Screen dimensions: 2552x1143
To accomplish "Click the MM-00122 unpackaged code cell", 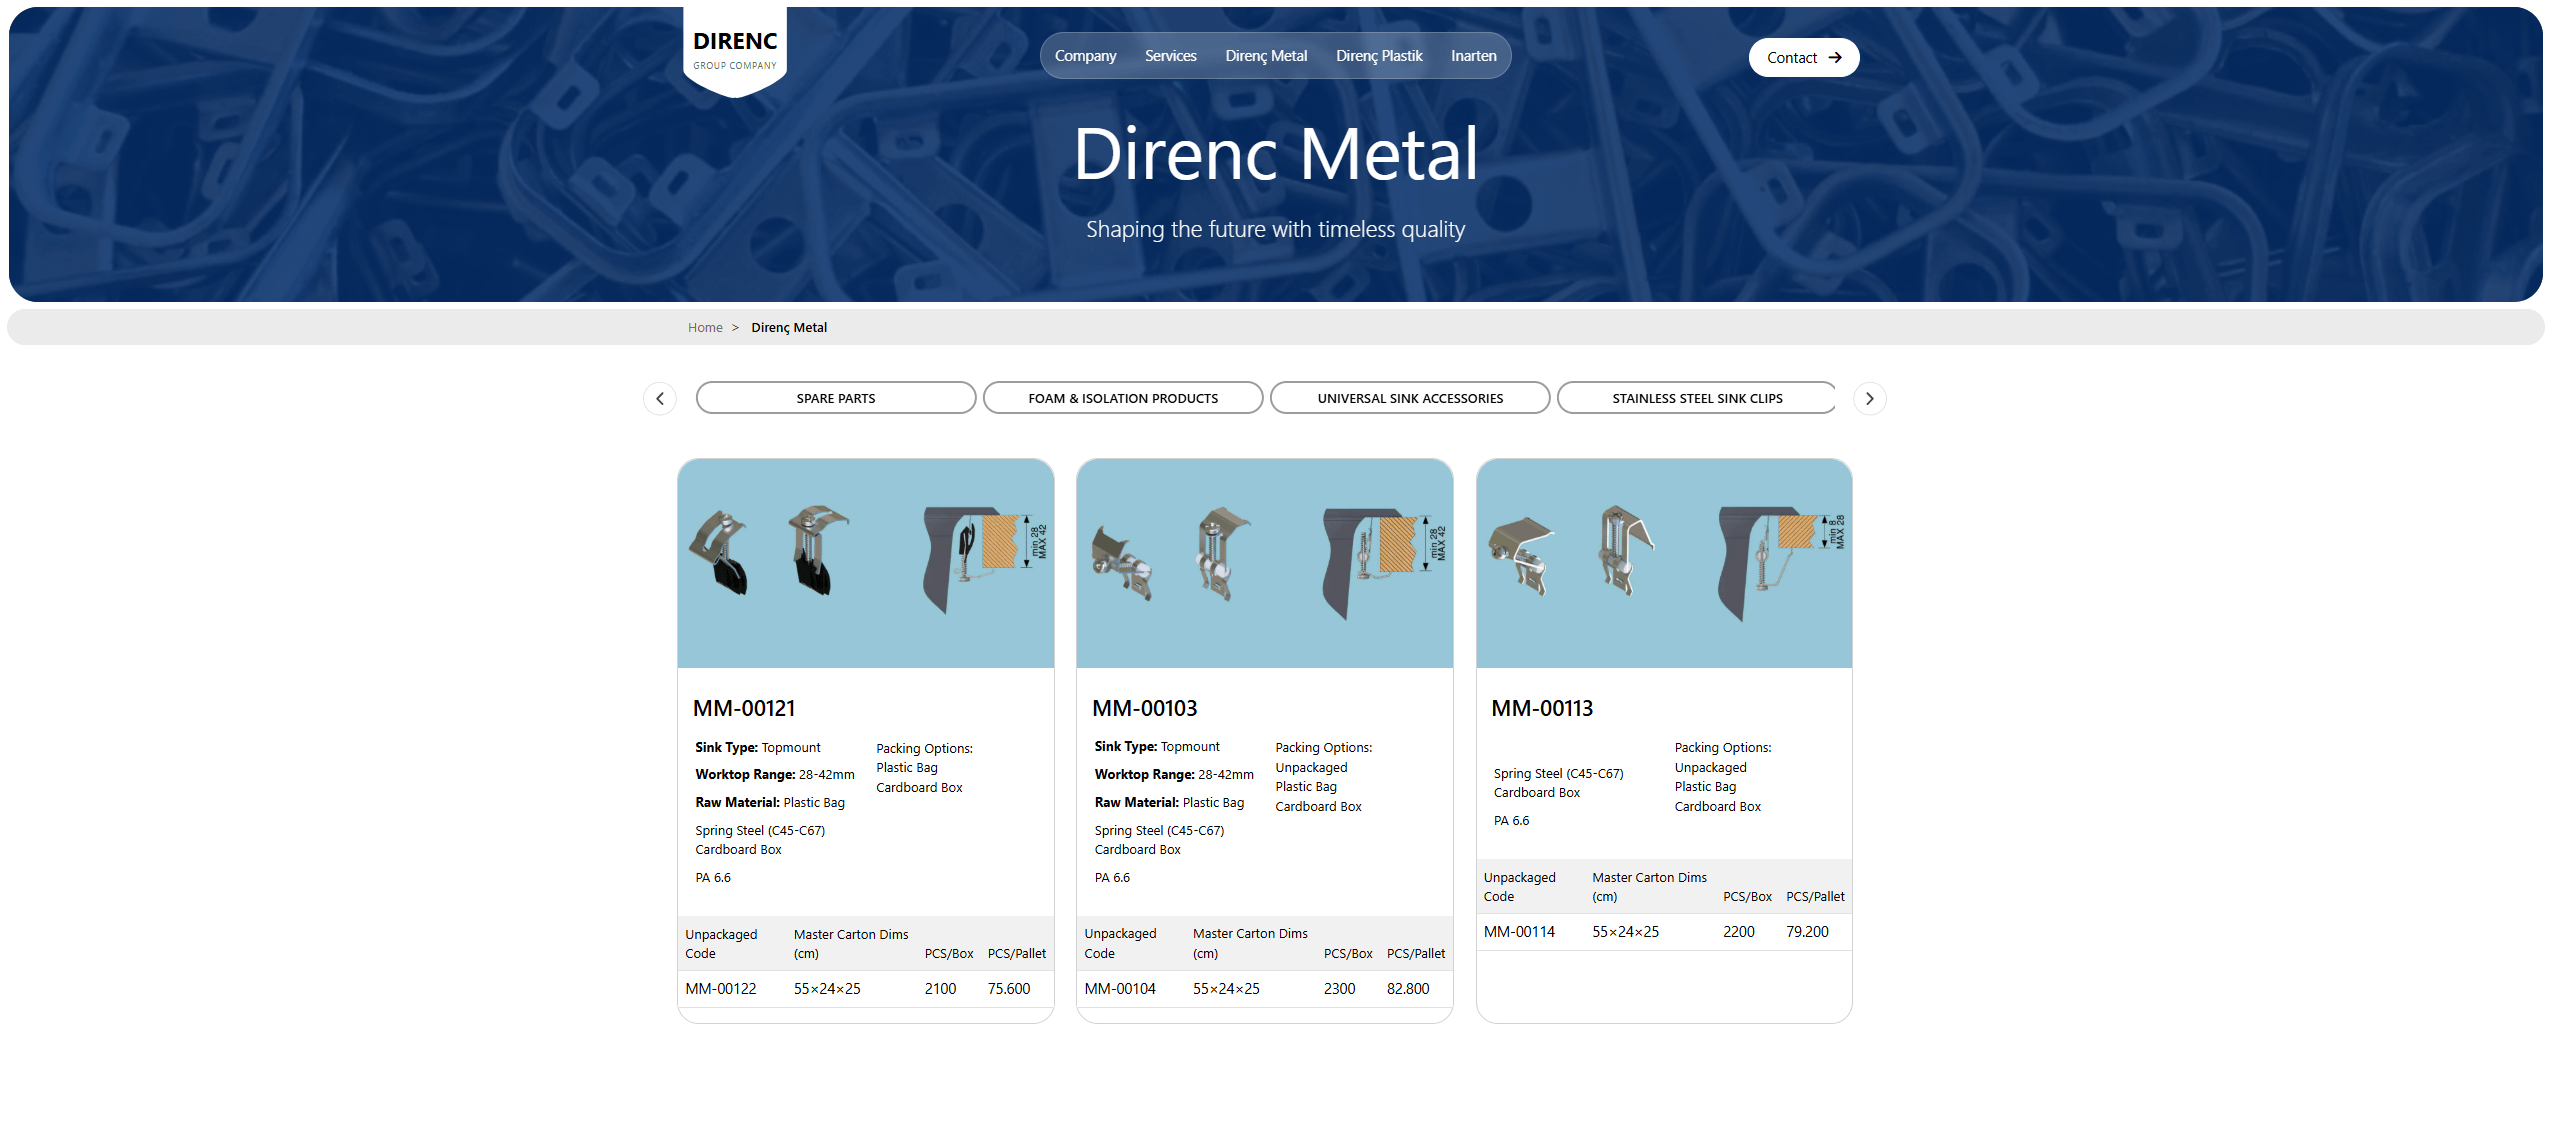I will [x=721, y=989].
